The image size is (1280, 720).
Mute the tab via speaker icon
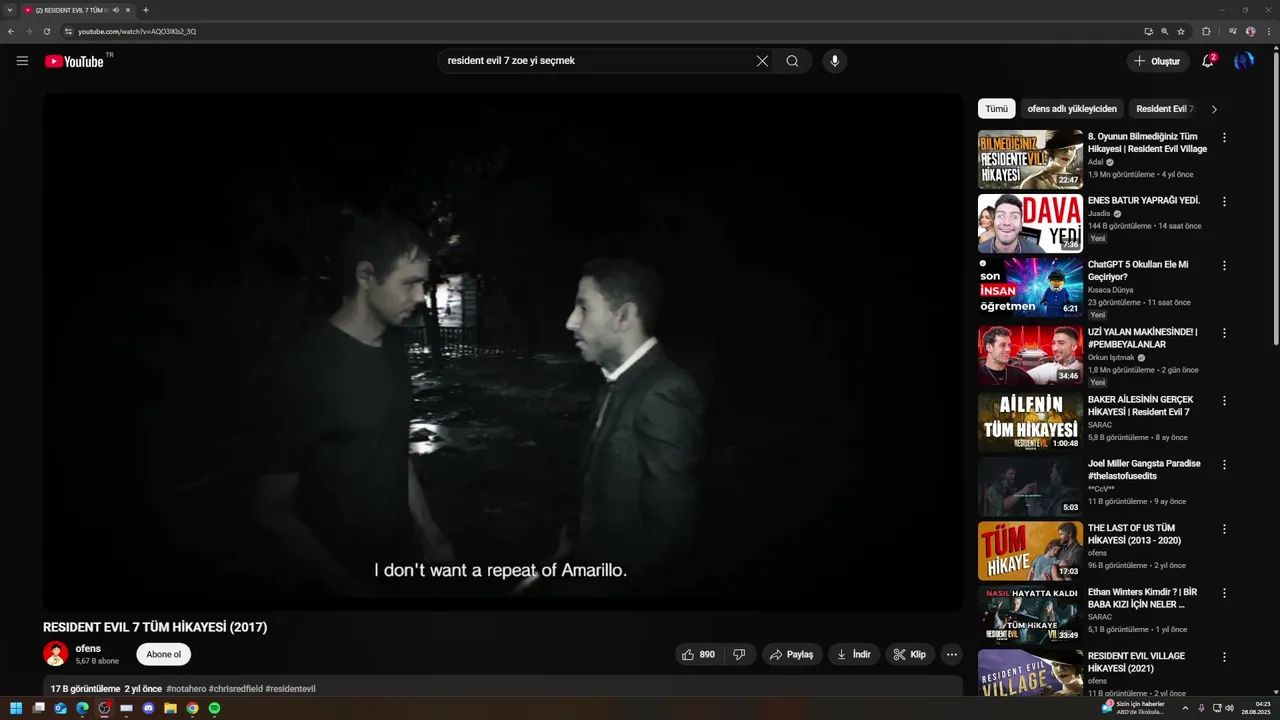click(116, 10)
